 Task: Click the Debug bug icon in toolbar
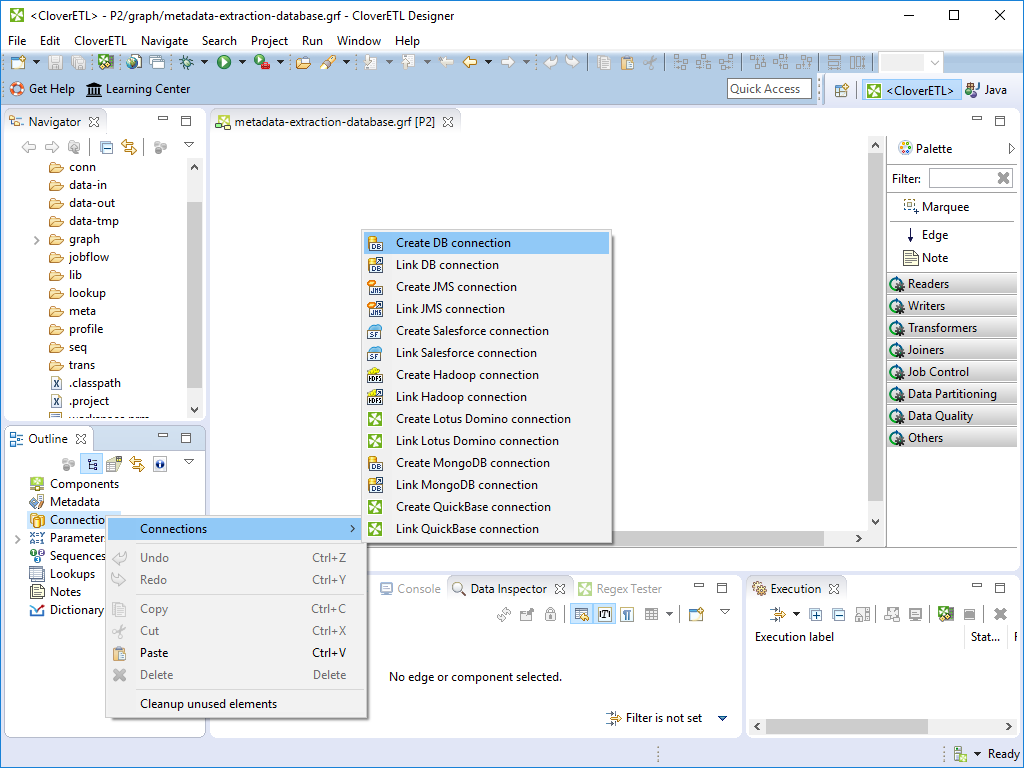point(187,62)
